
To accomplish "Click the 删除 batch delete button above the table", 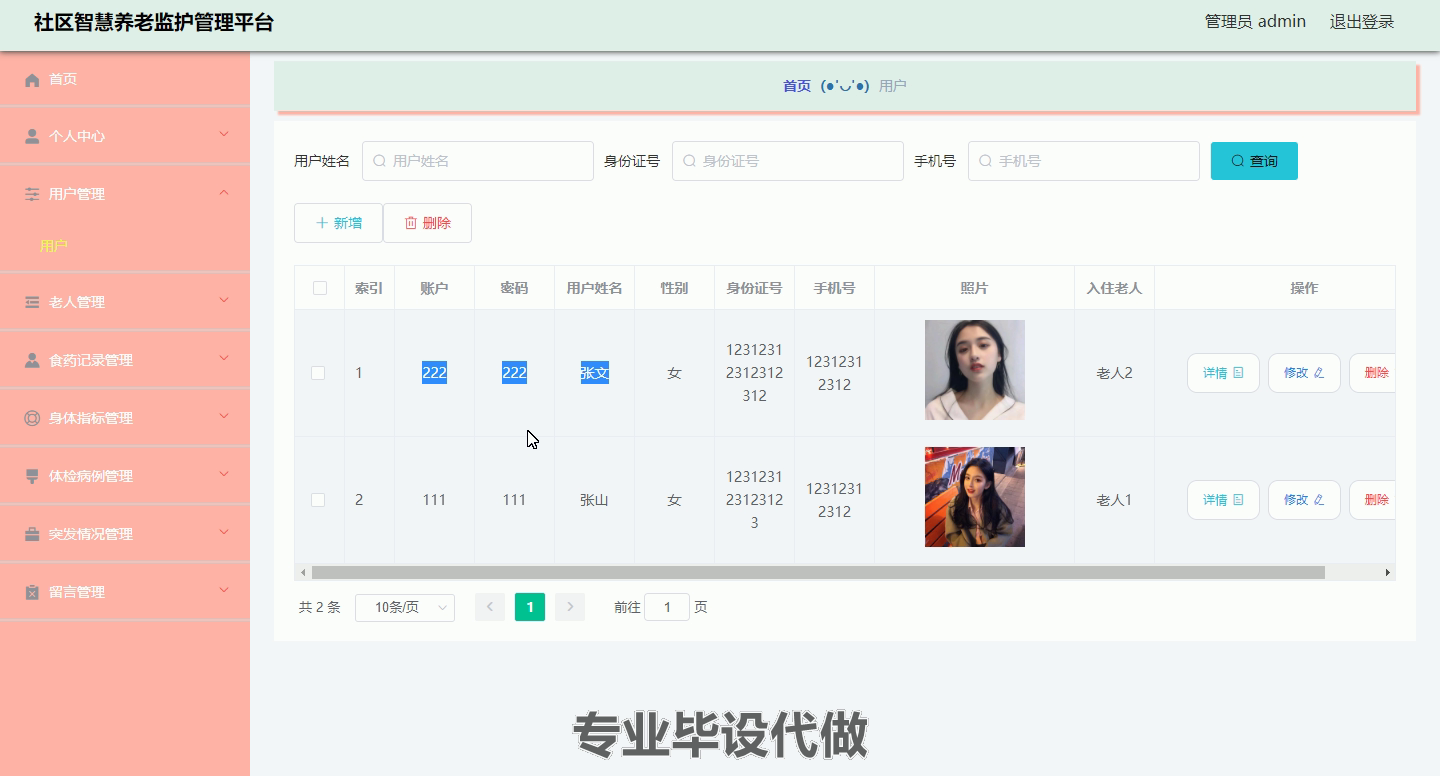I will click(x=427, y=223).
